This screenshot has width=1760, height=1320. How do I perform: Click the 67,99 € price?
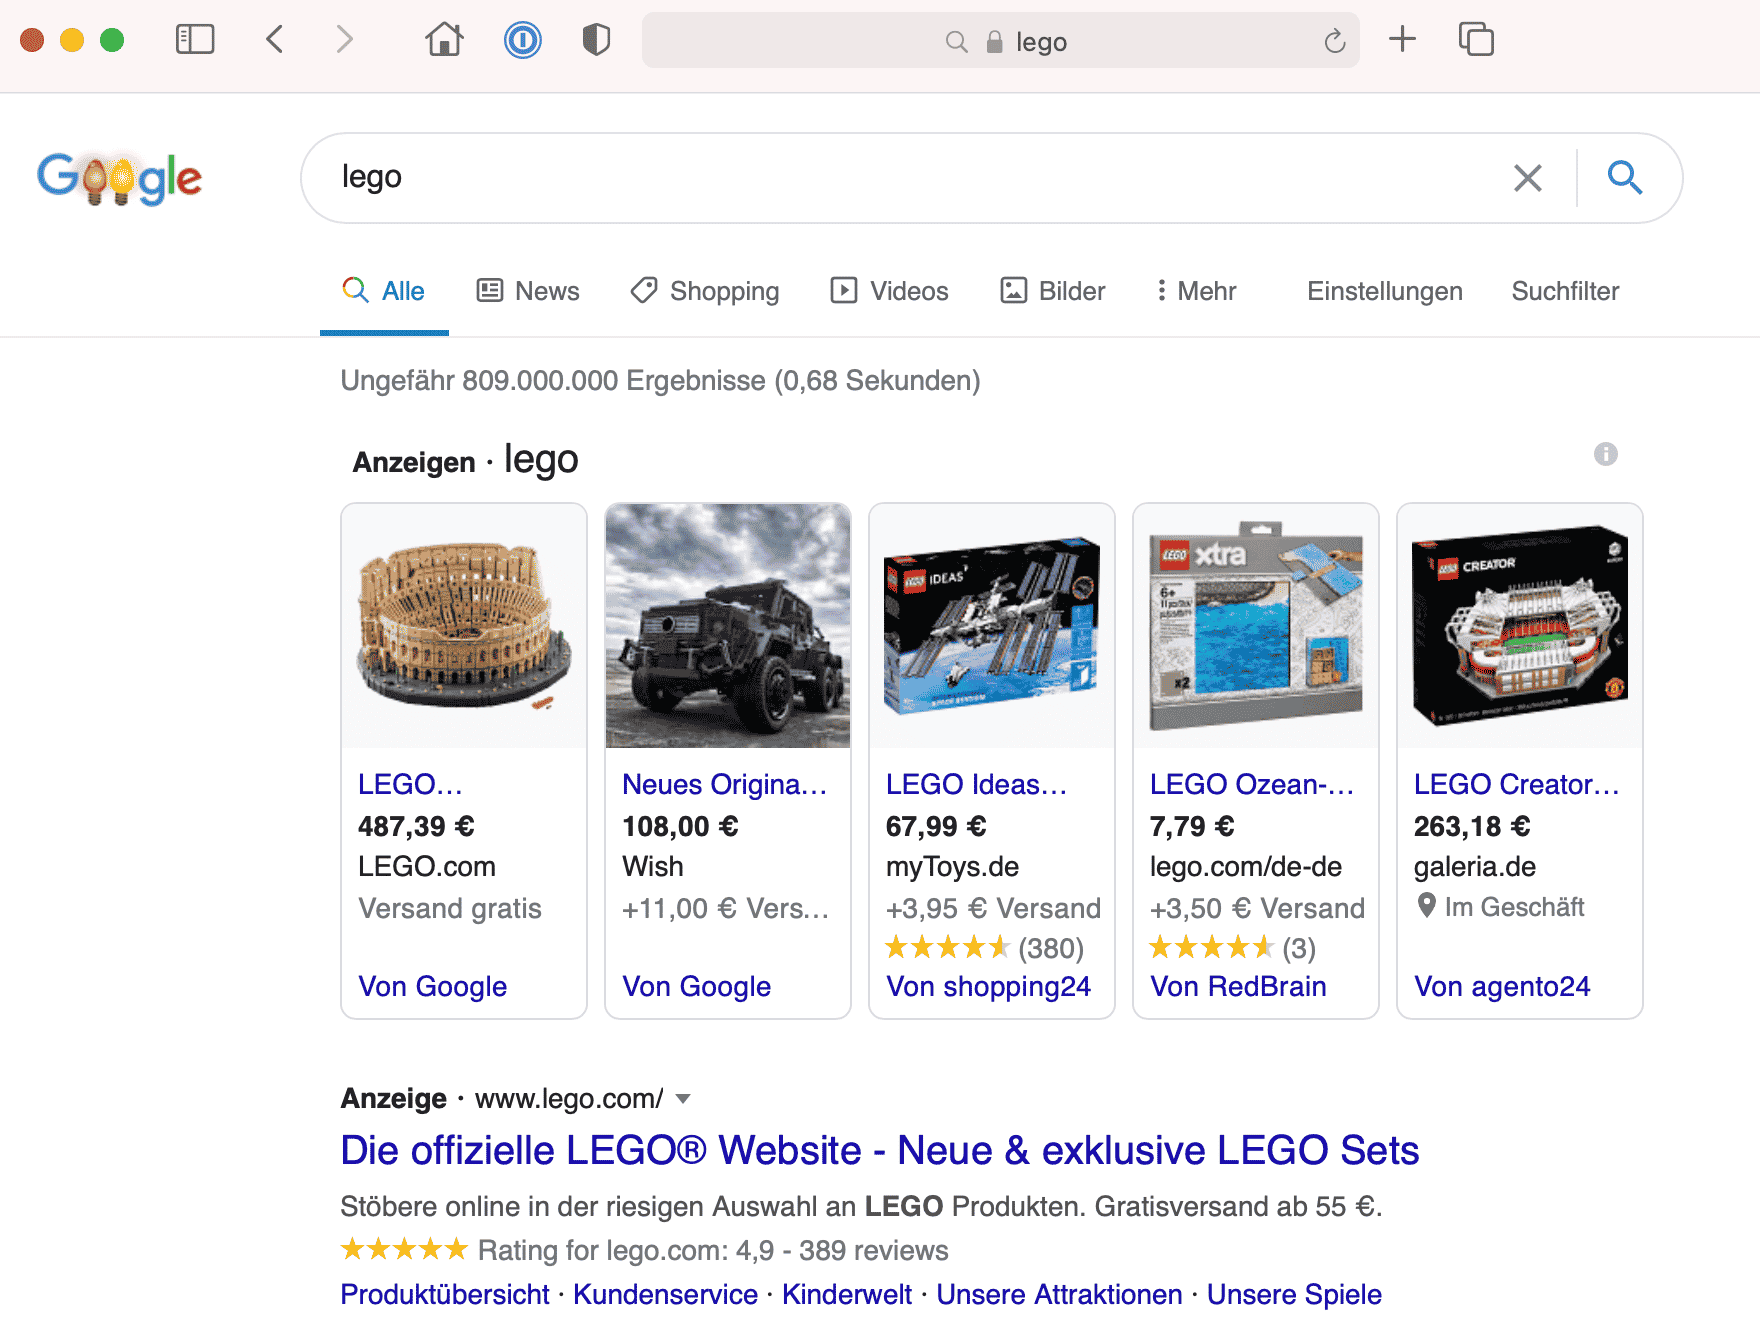tap(936, 826)
